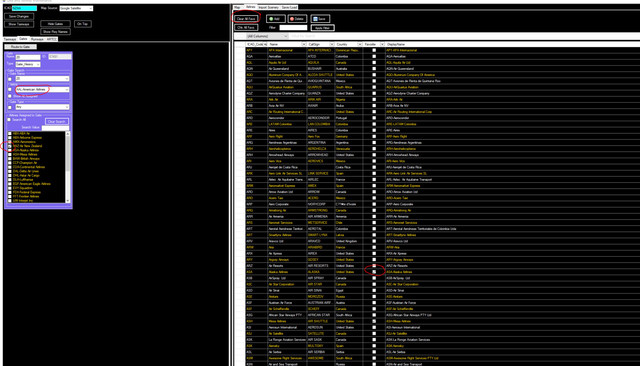
Task: Switch to the Taxiways tab
Action: [x=10, y=39]
